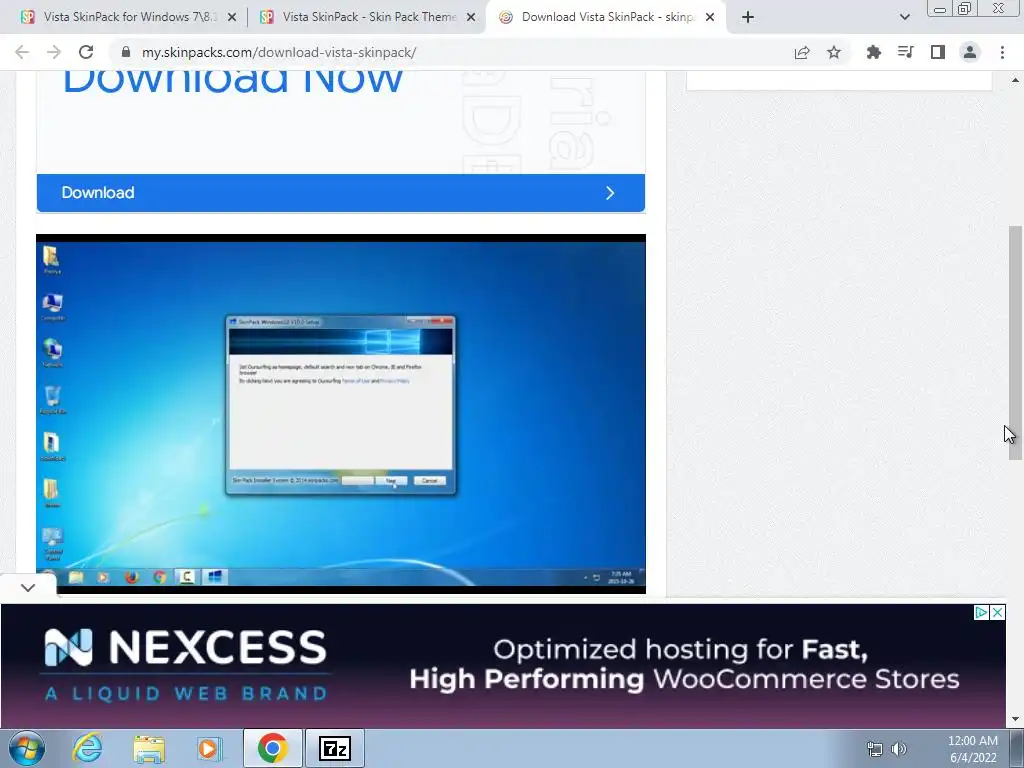Image resolution: width=1024 pixels, height=768 pixels.
Task: Open the Nexcess hosting advertisement
Action: click(x=503, y=665)
